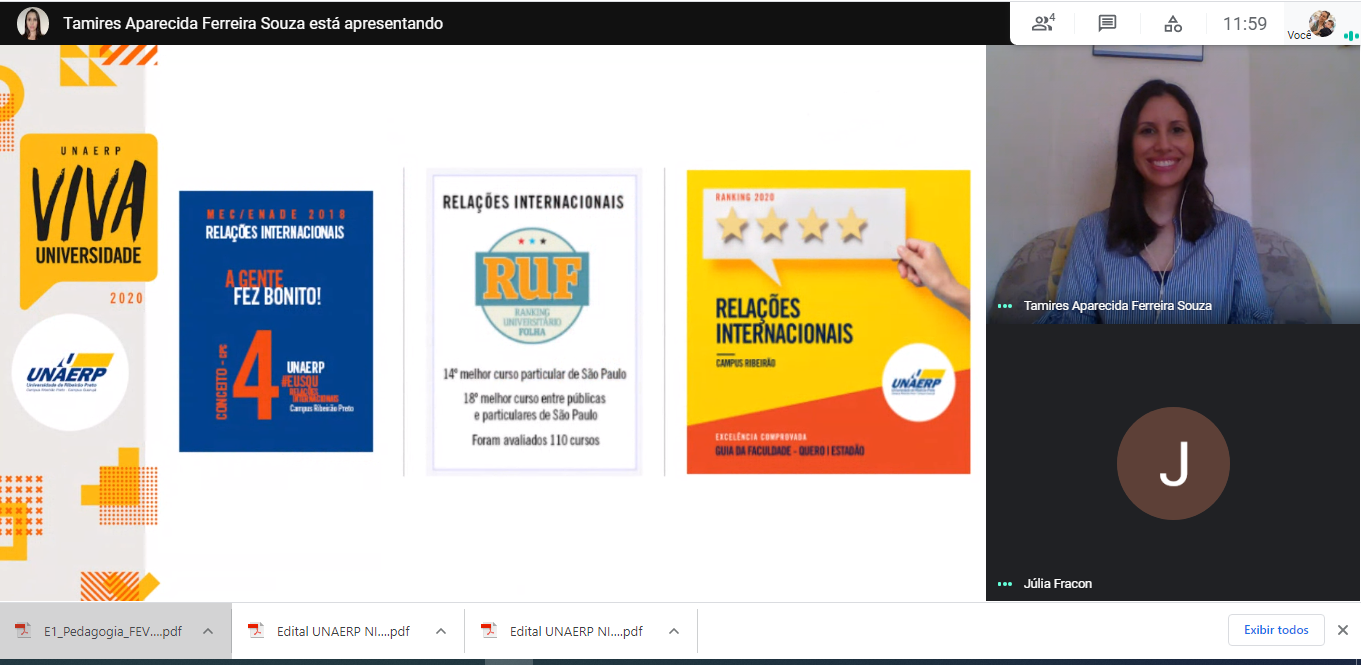The width and height of the screenshot is (1361, 665).
Task: Select Tamires Aparecida Ferreira Souza's video tile
Action: tap(1172, 185)
